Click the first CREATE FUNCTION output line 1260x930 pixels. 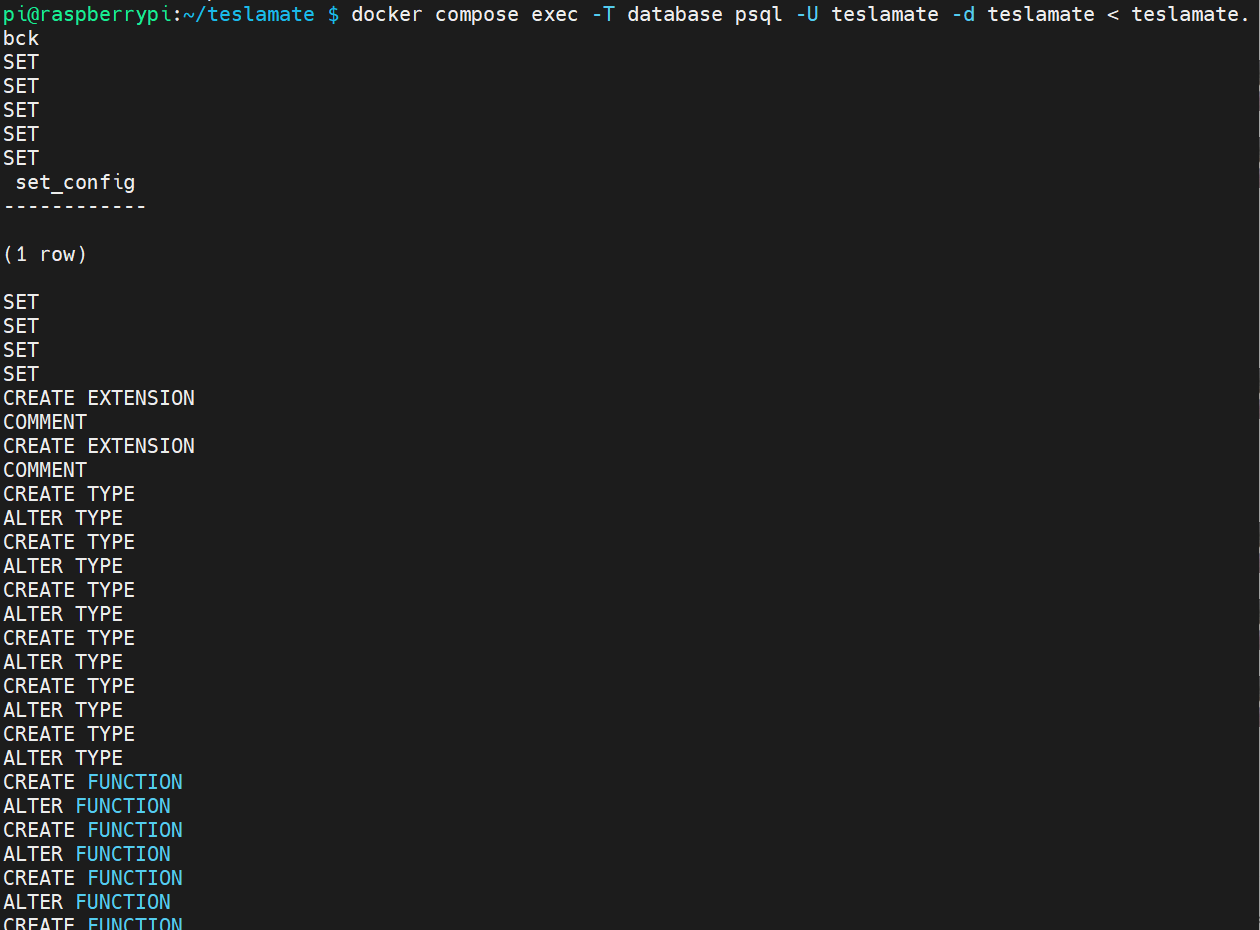pos(93,782)
